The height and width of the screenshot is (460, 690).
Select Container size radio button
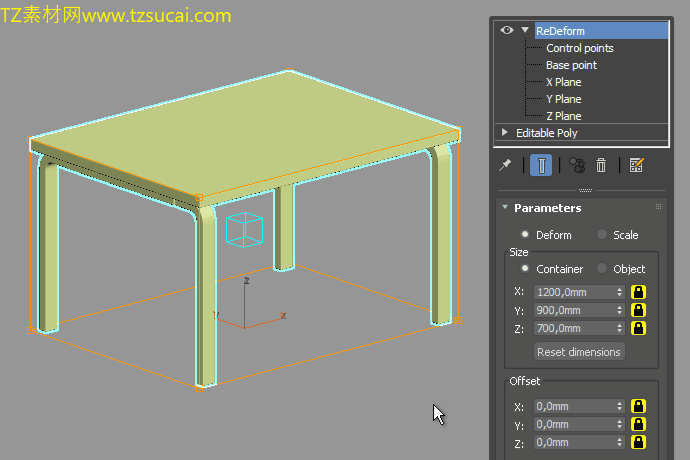525,268
